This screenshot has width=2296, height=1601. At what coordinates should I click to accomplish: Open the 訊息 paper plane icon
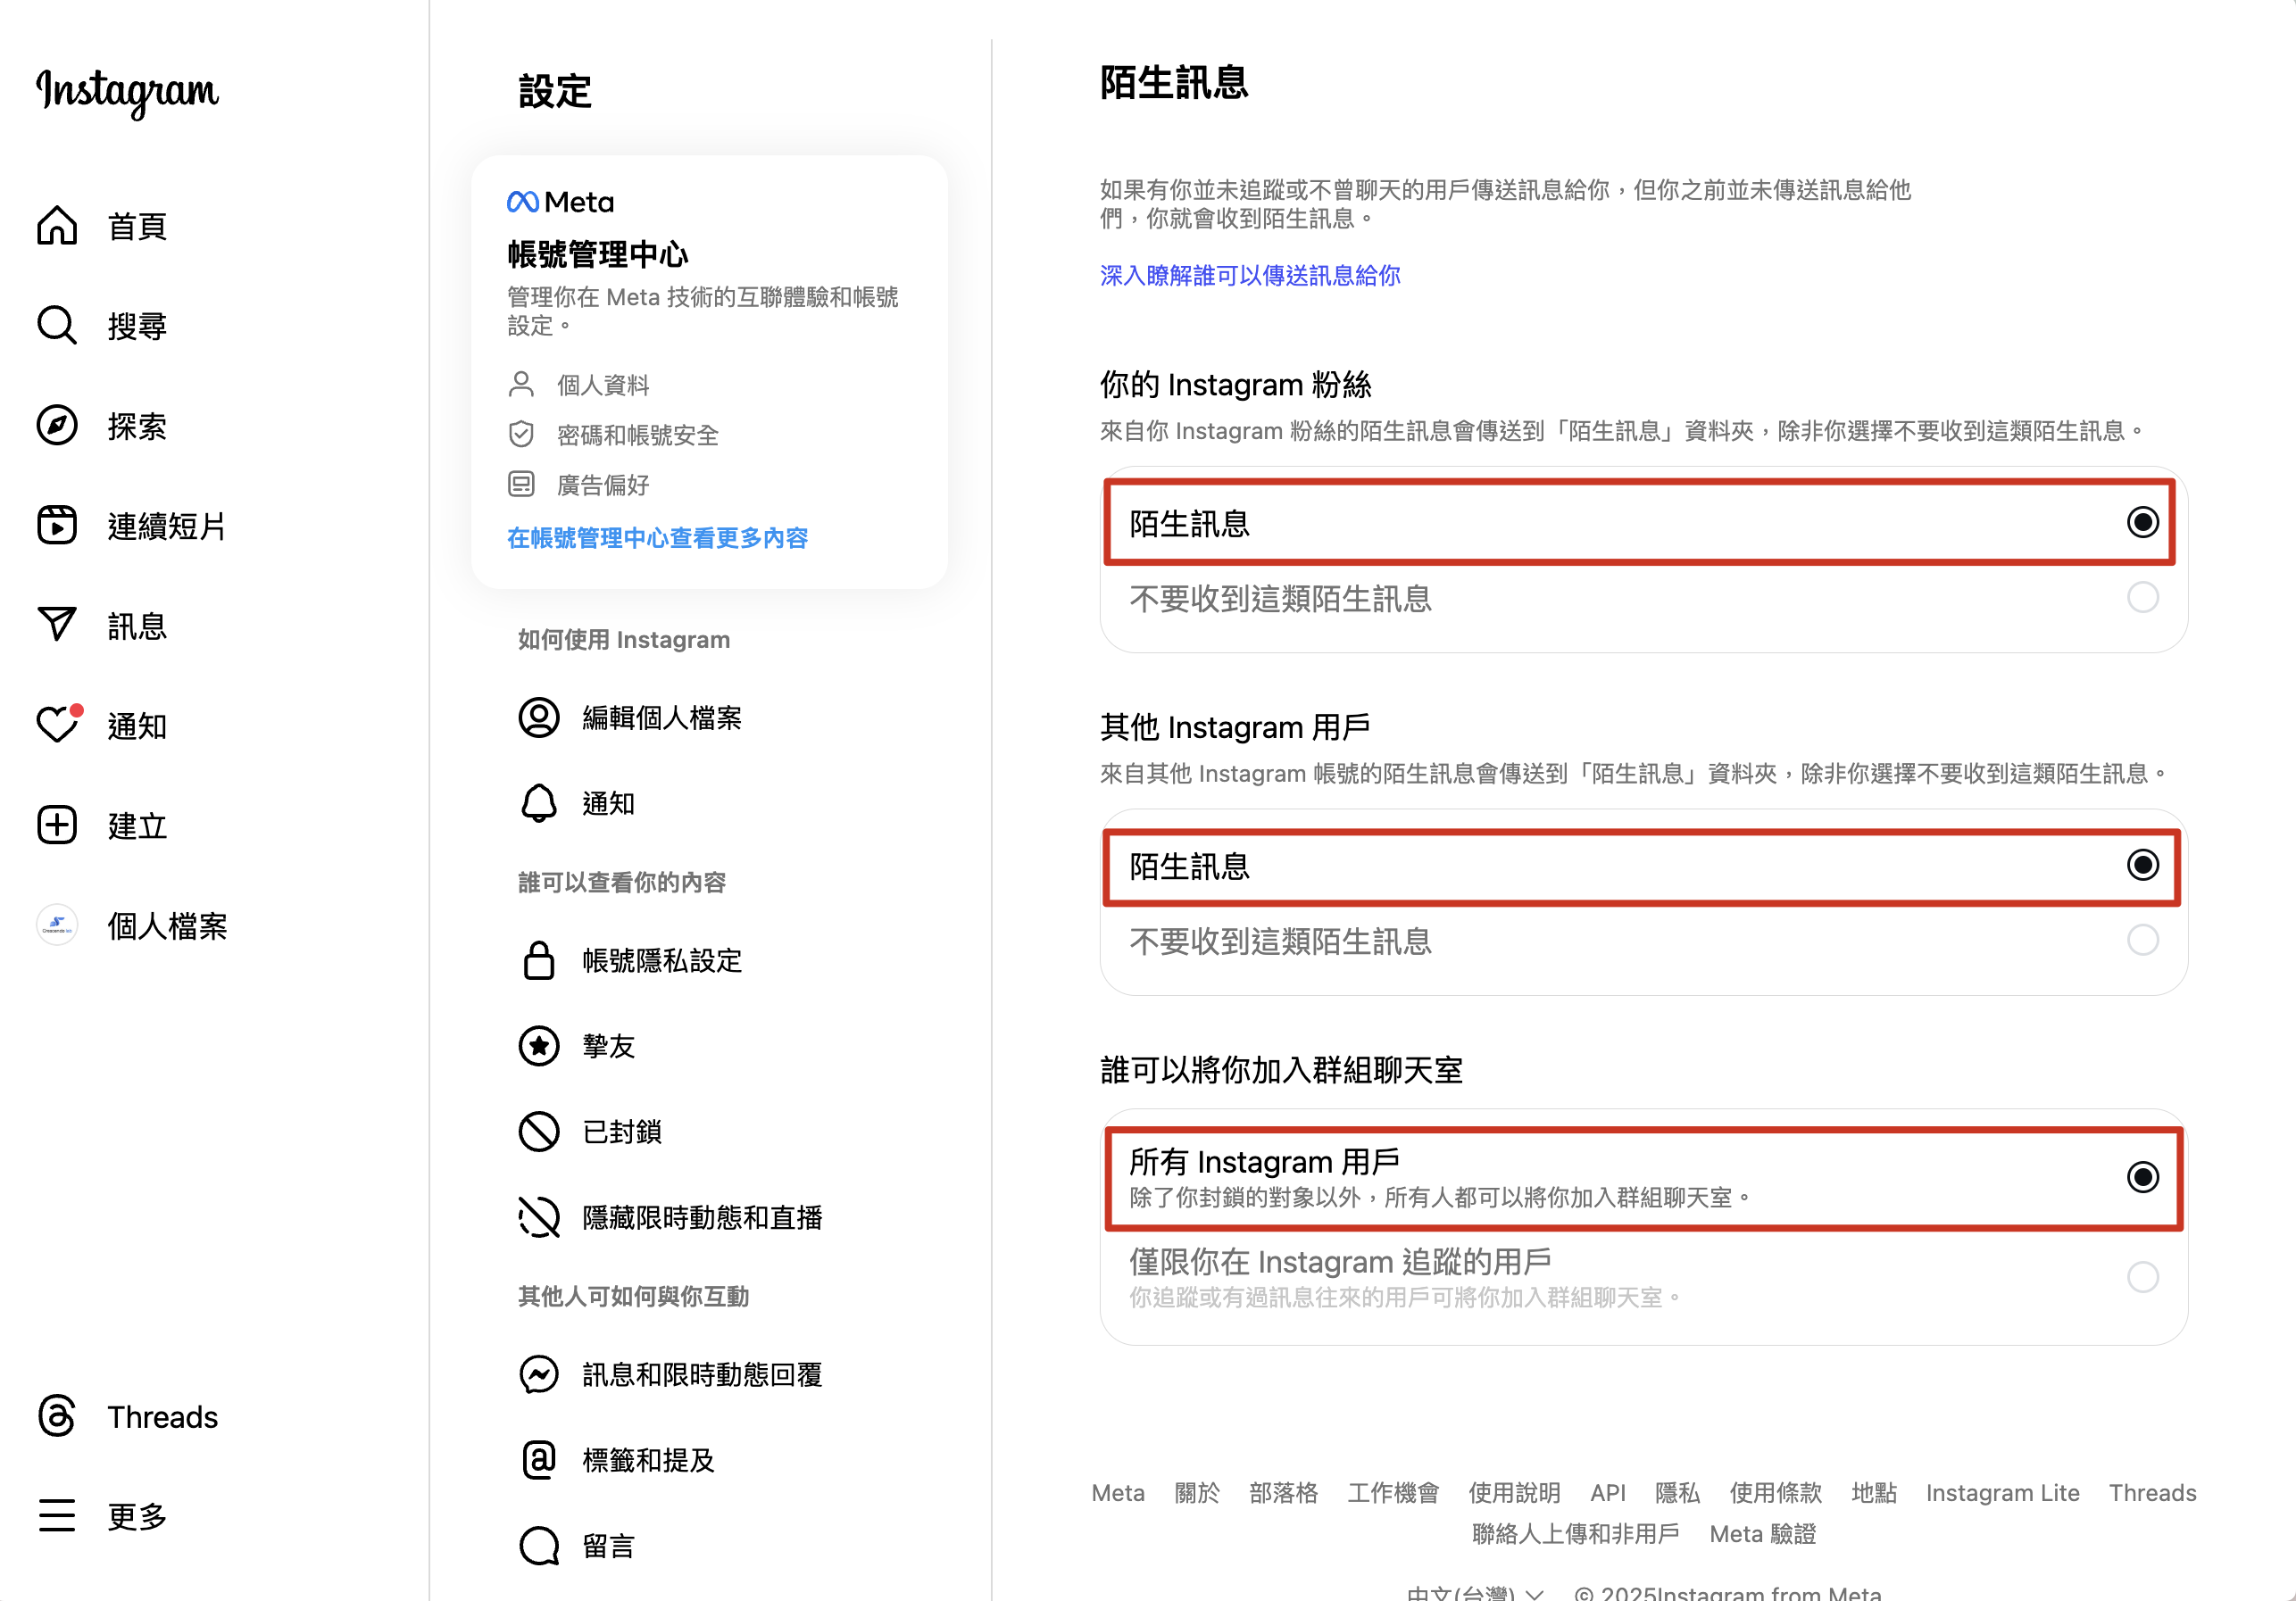(x=57, y=625)
